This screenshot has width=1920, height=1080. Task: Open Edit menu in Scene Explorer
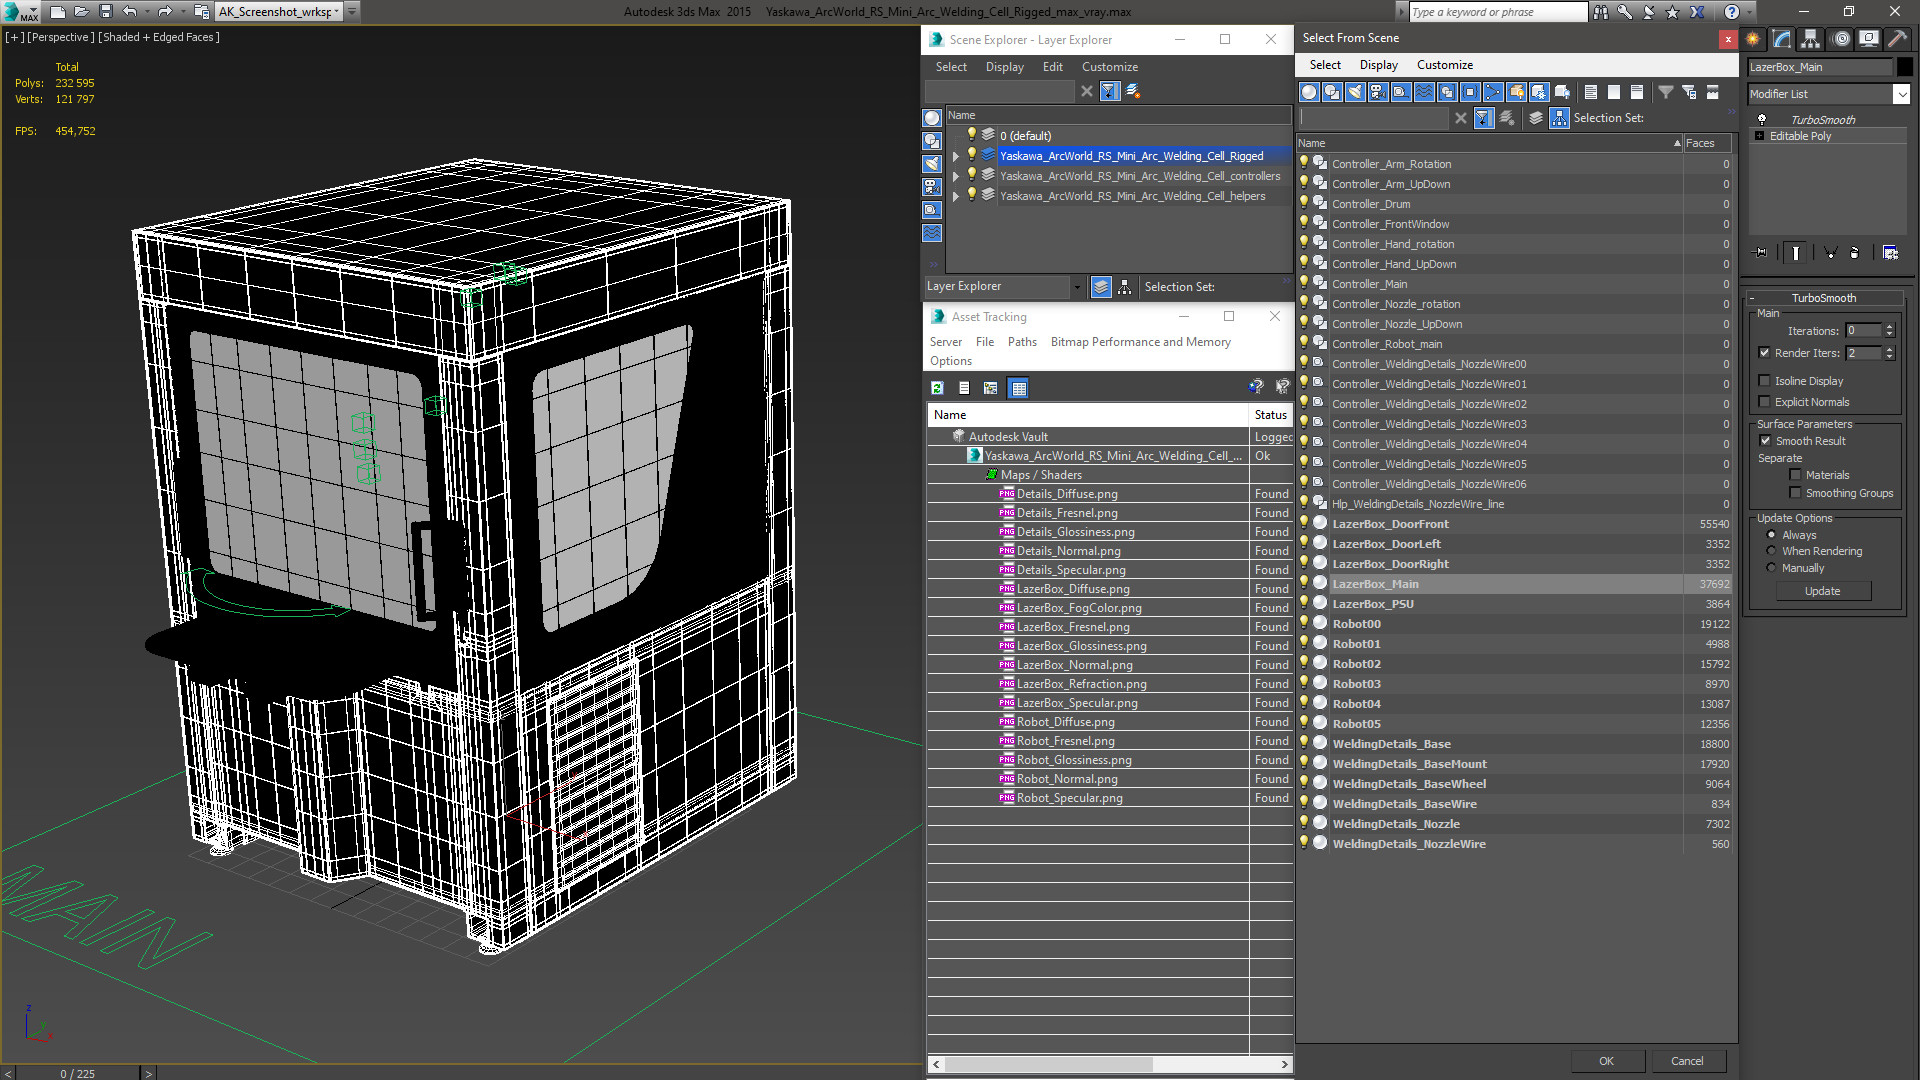click(1052, 67)
